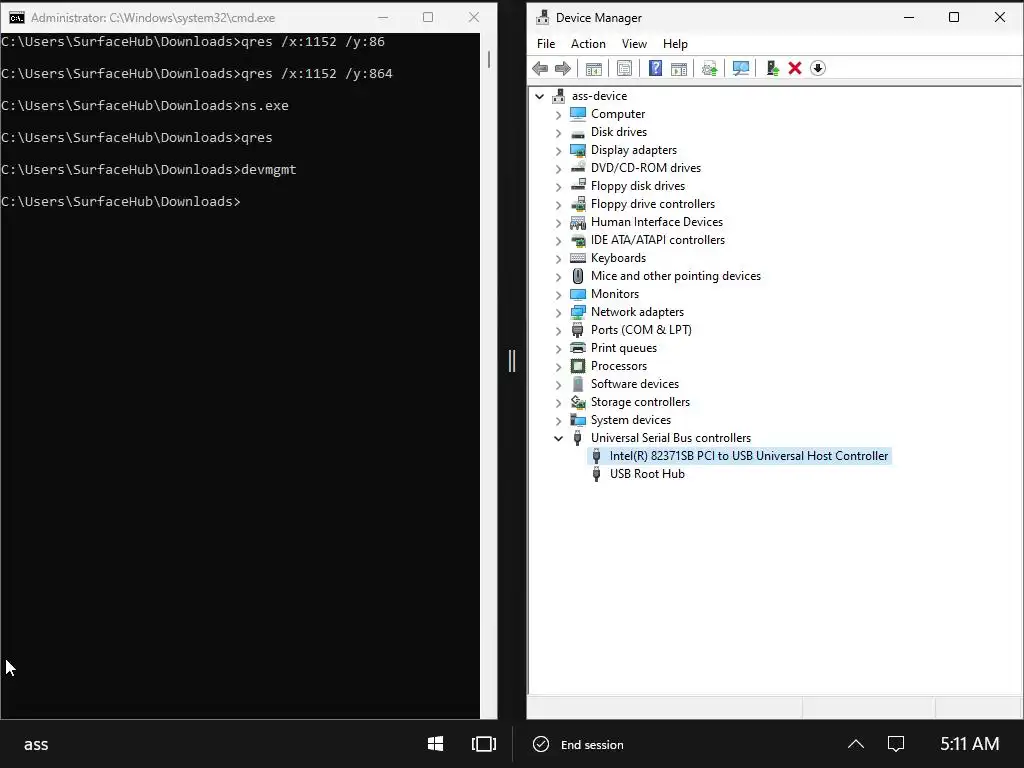Select the Floppy drive controllers text
This screenshot has width=1024, height=768.
pos(652,204)
